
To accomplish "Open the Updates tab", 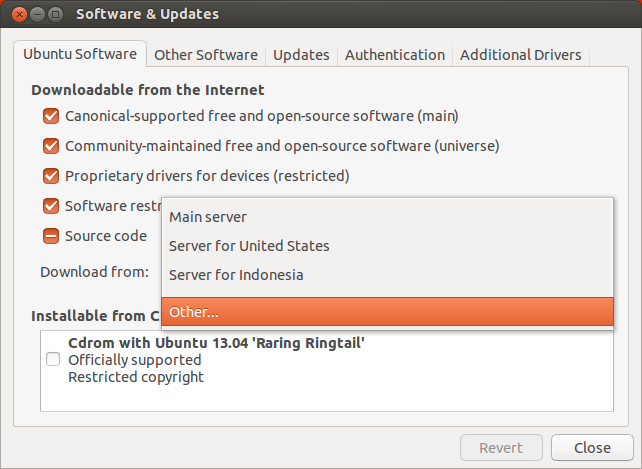I will [301, 55].
